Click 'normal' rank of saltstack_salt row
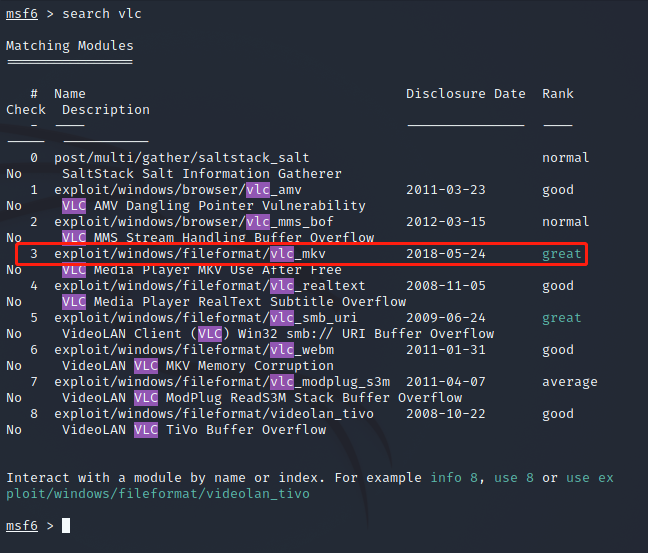The image size is (648, 553). 566,158
